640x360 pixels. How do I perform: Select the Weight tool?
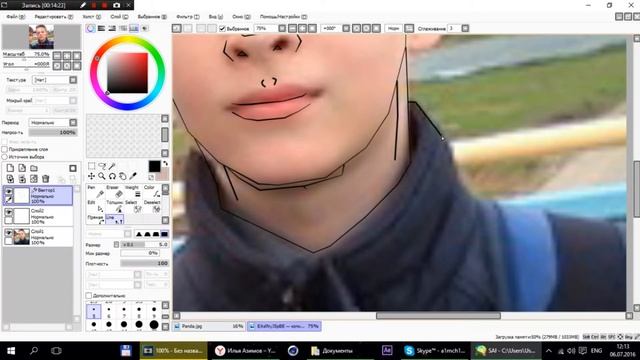click(133, 192)
